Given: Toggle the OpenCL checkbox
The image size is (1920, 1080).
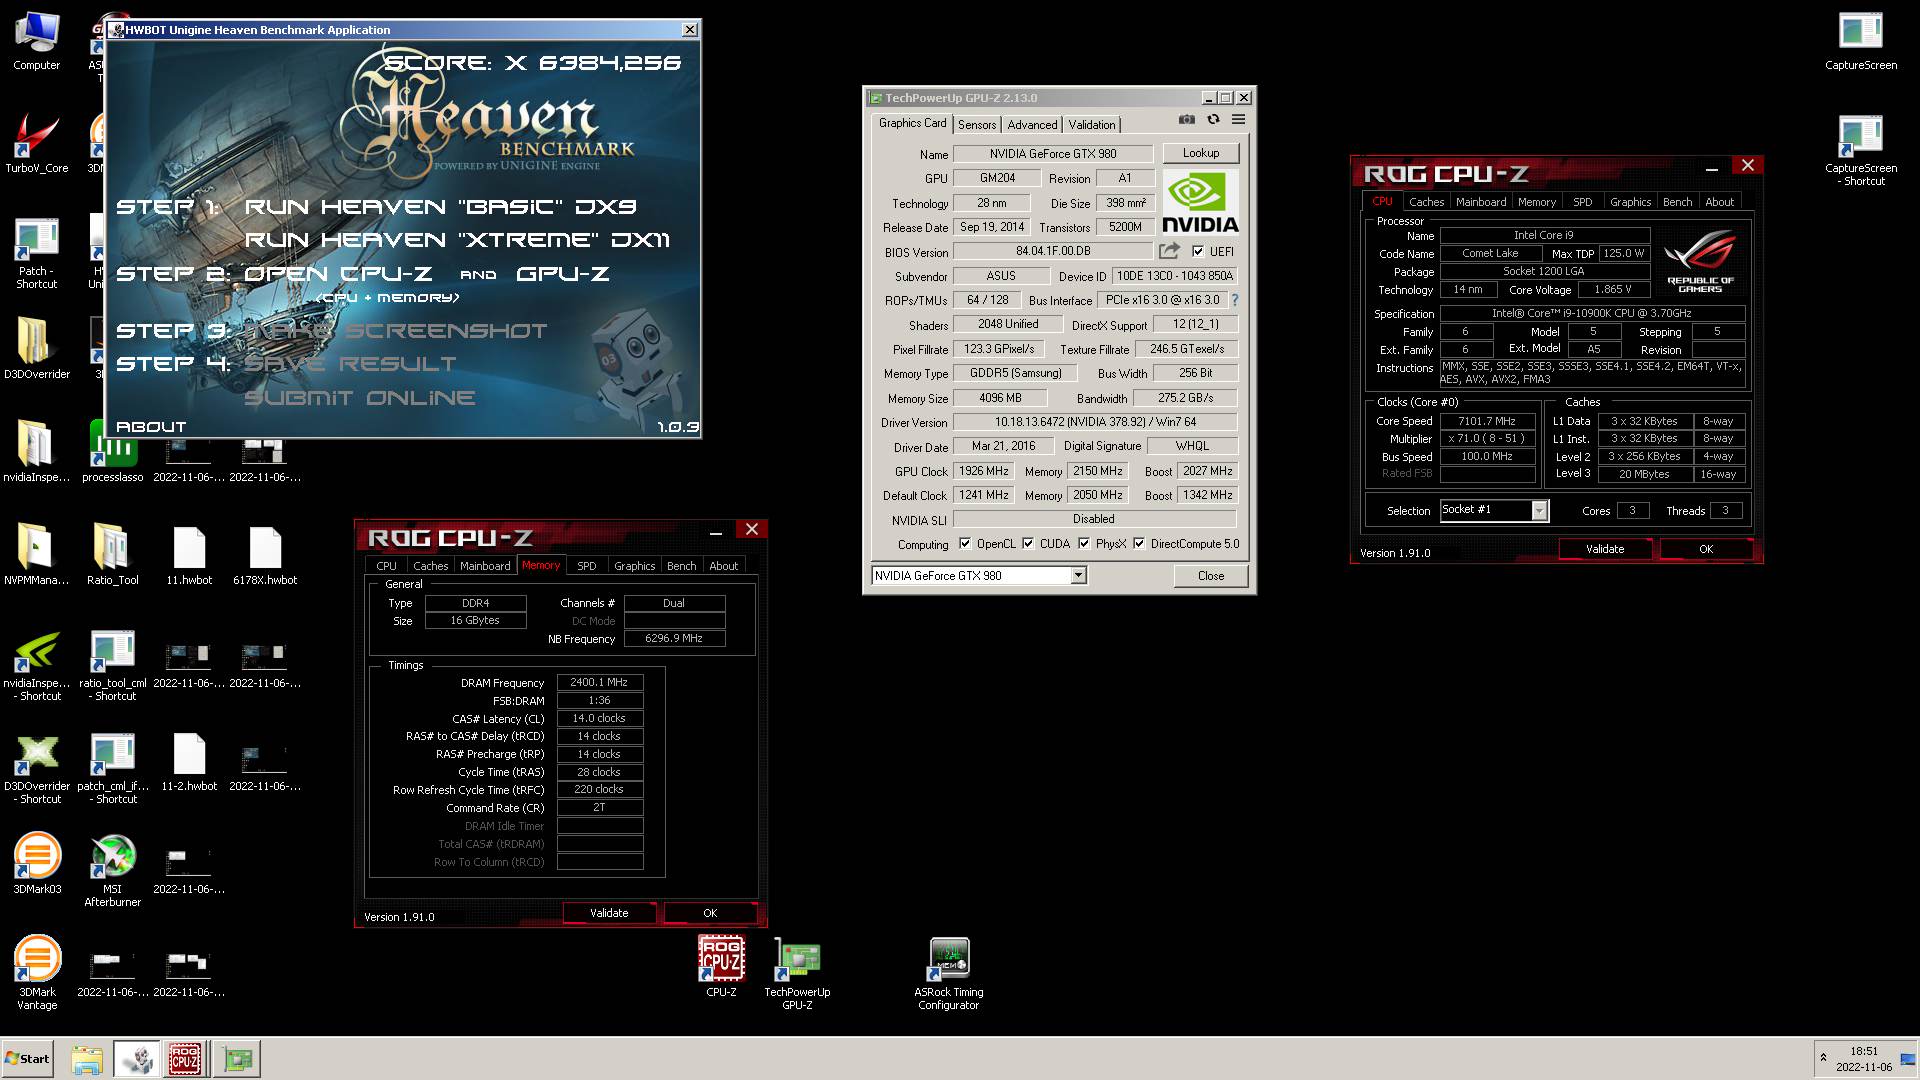Looking at the screenshot, I should (x=965, y=544).
